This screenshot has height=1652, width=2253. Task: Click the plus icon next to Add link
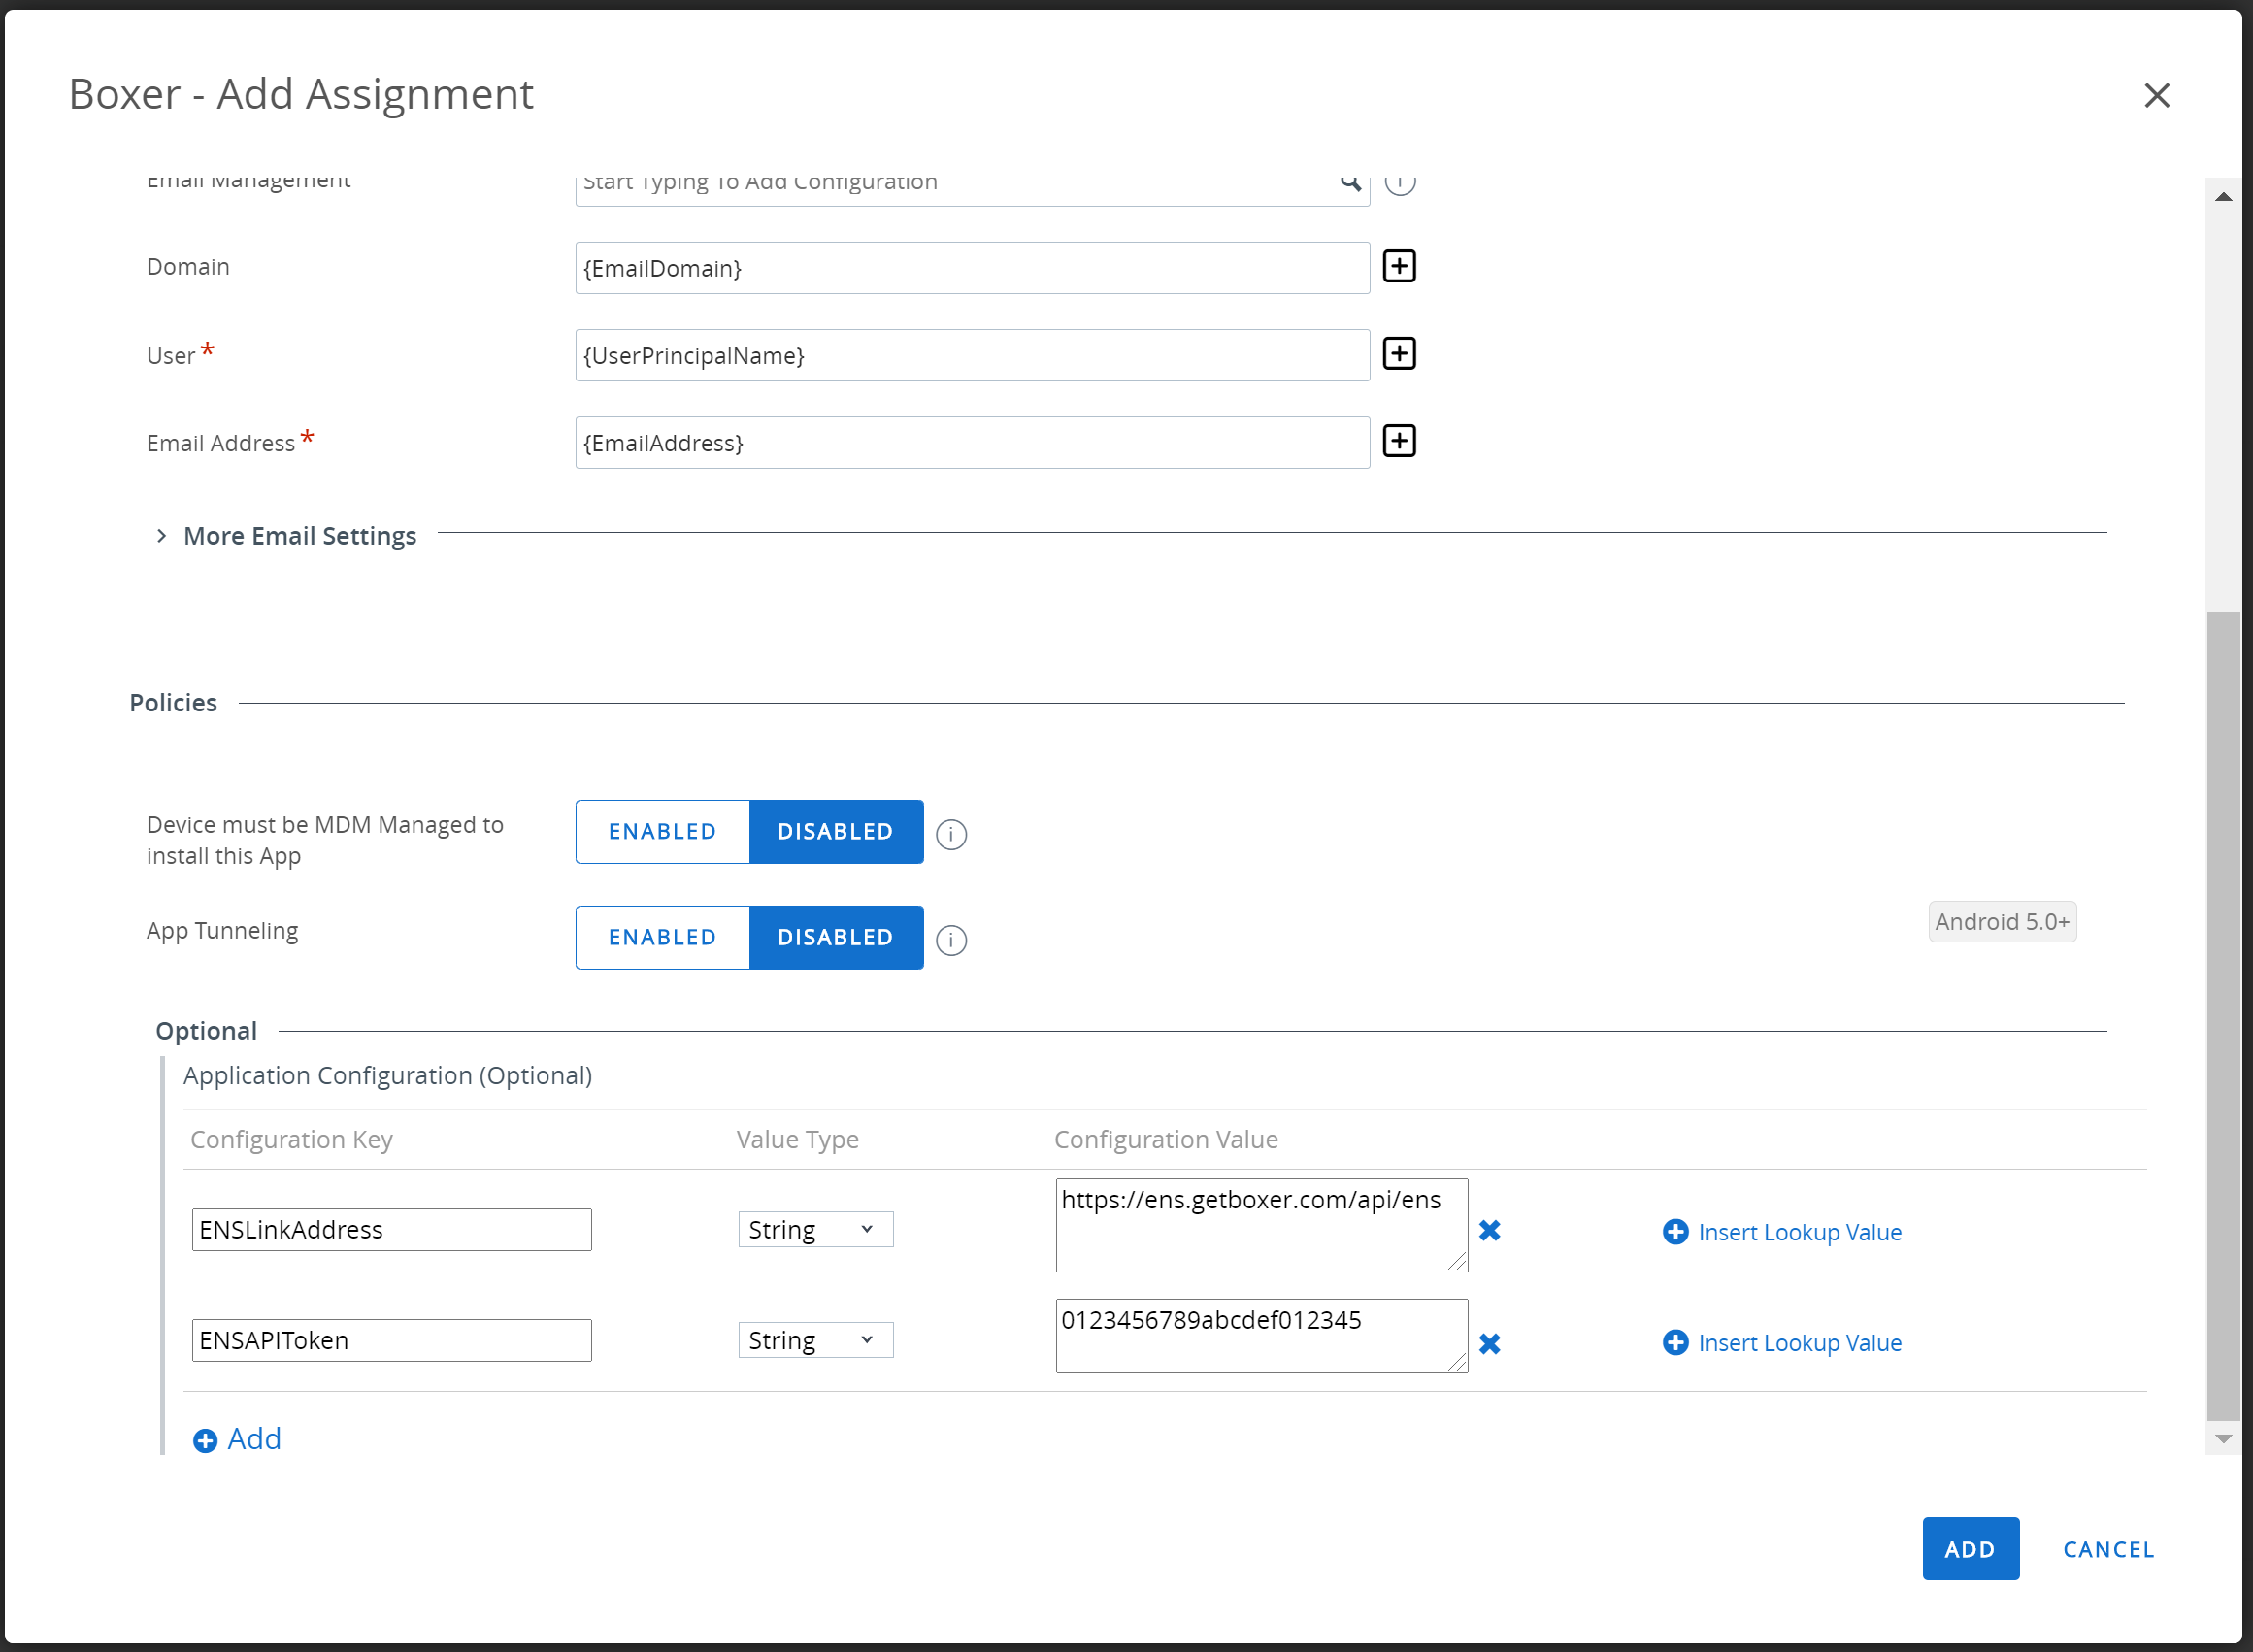[x=205, y=1440]
